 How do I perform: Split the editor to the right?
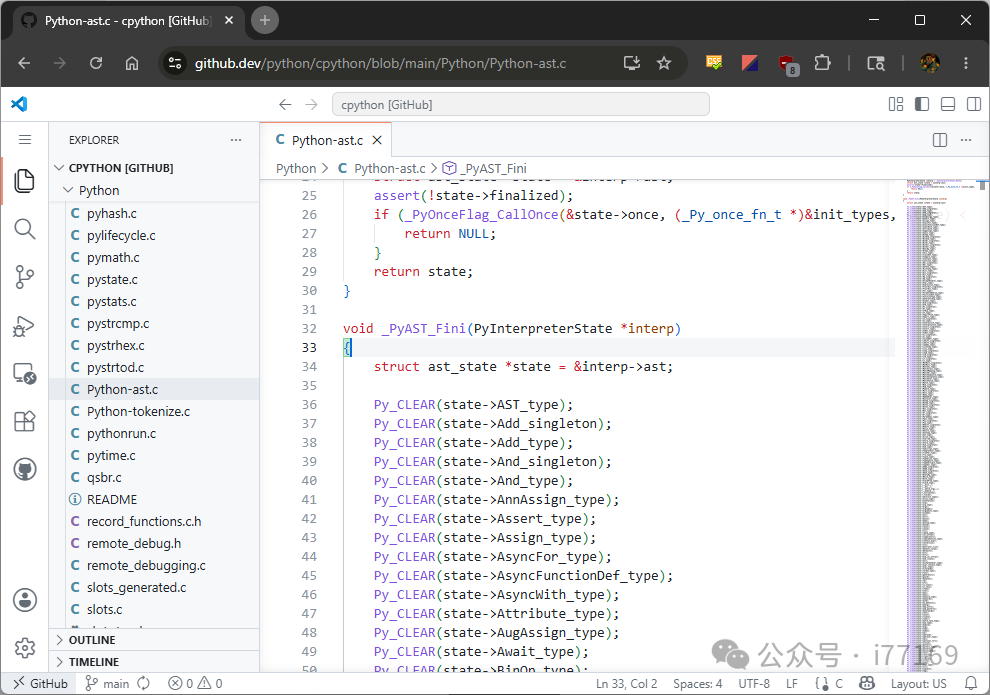[x=939, y=140]
